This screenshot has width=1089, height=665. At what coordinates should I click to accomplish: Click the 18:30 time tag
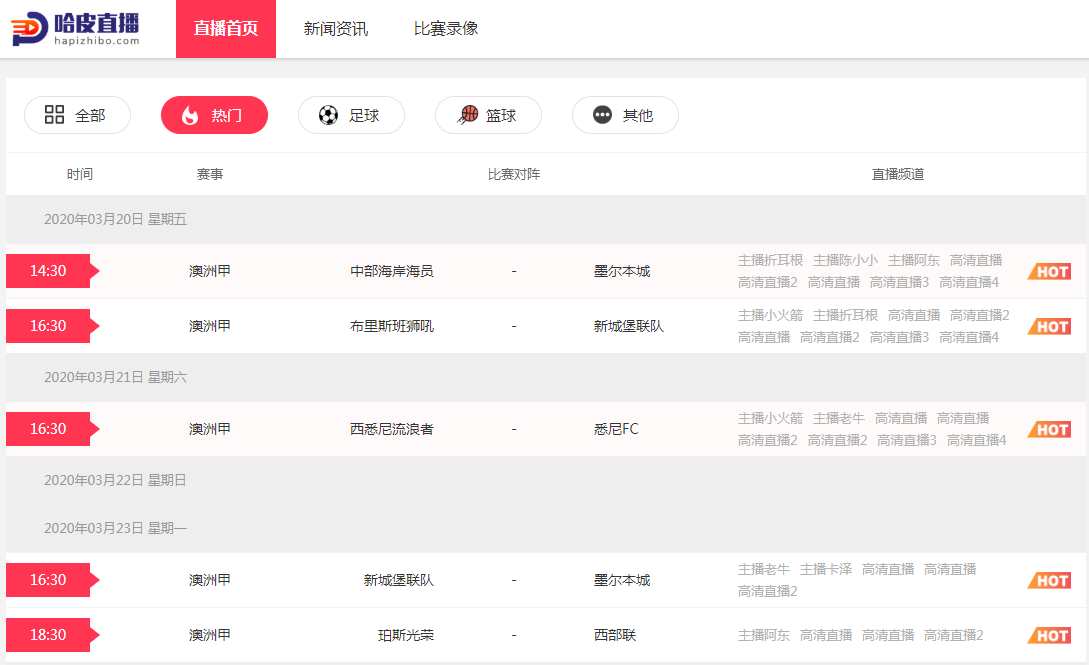53,635
